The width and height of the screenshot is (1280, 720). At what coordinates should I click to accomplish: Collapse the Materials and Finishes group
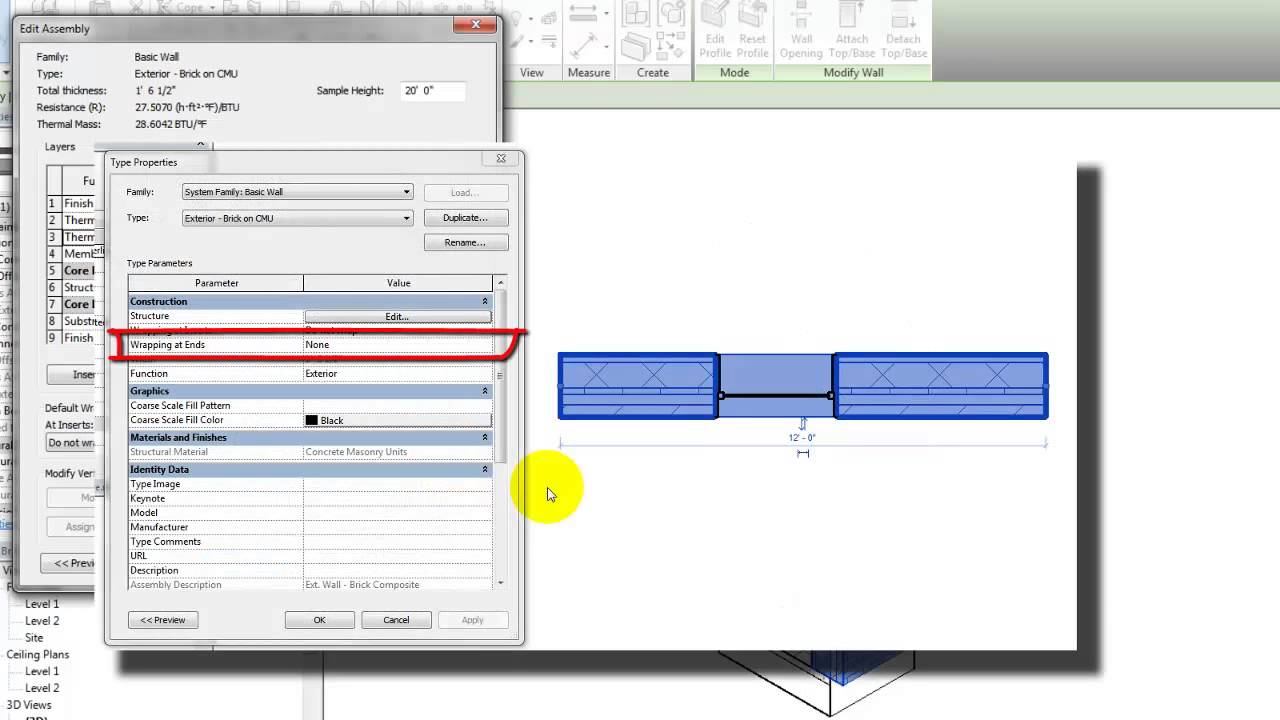pyautogui.click(x=485, y=438)
